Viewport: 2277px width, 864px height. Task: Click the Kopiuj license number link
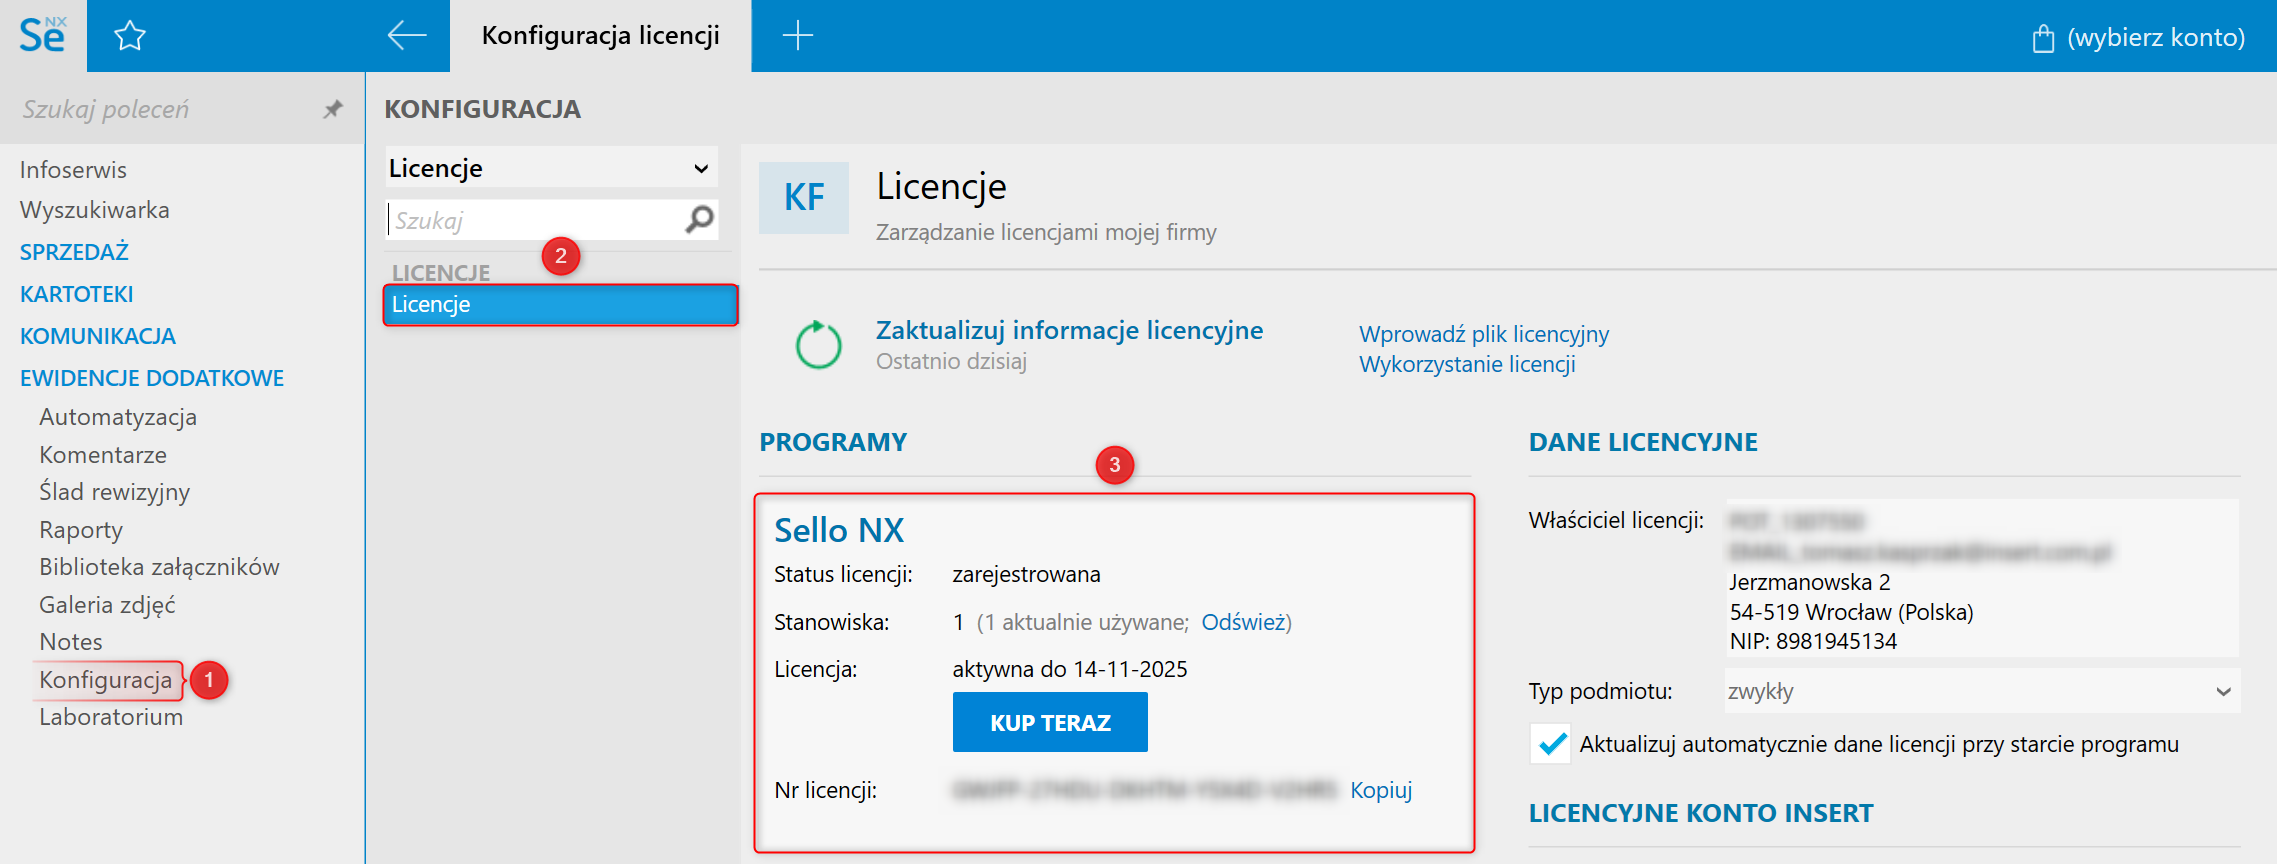tap(1381, 790)
